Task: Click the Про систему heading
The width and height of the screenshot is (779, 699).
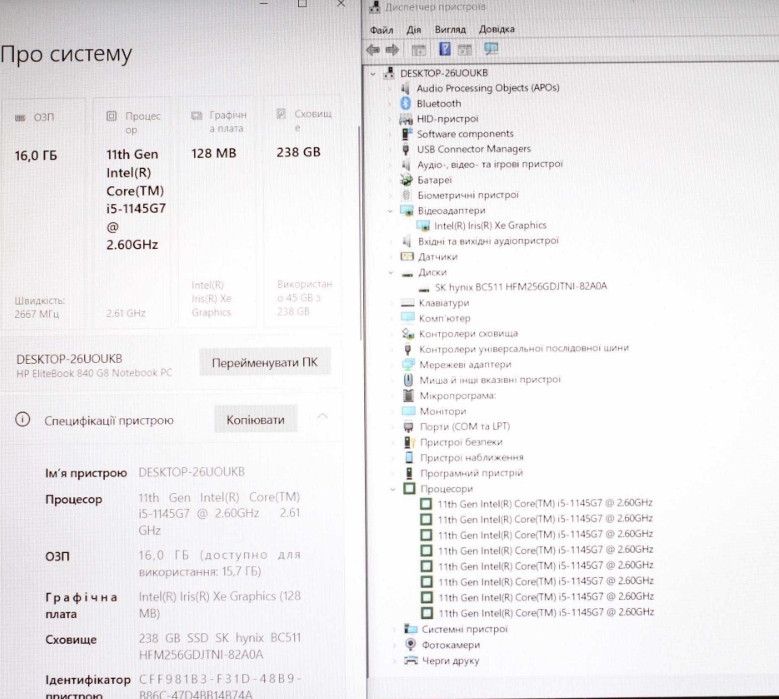Action: point(66,54)
